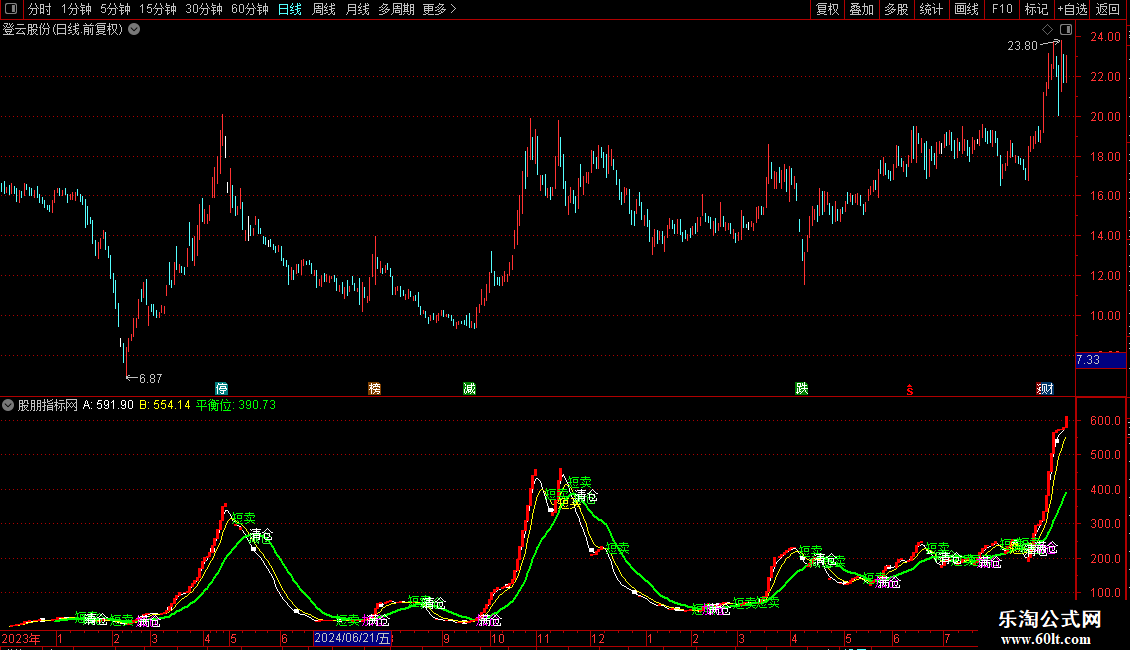The height and width of the screenshot is (650, 1130).
Task: Click the 股朋指标网 indicator name
Action: (48, 405)
